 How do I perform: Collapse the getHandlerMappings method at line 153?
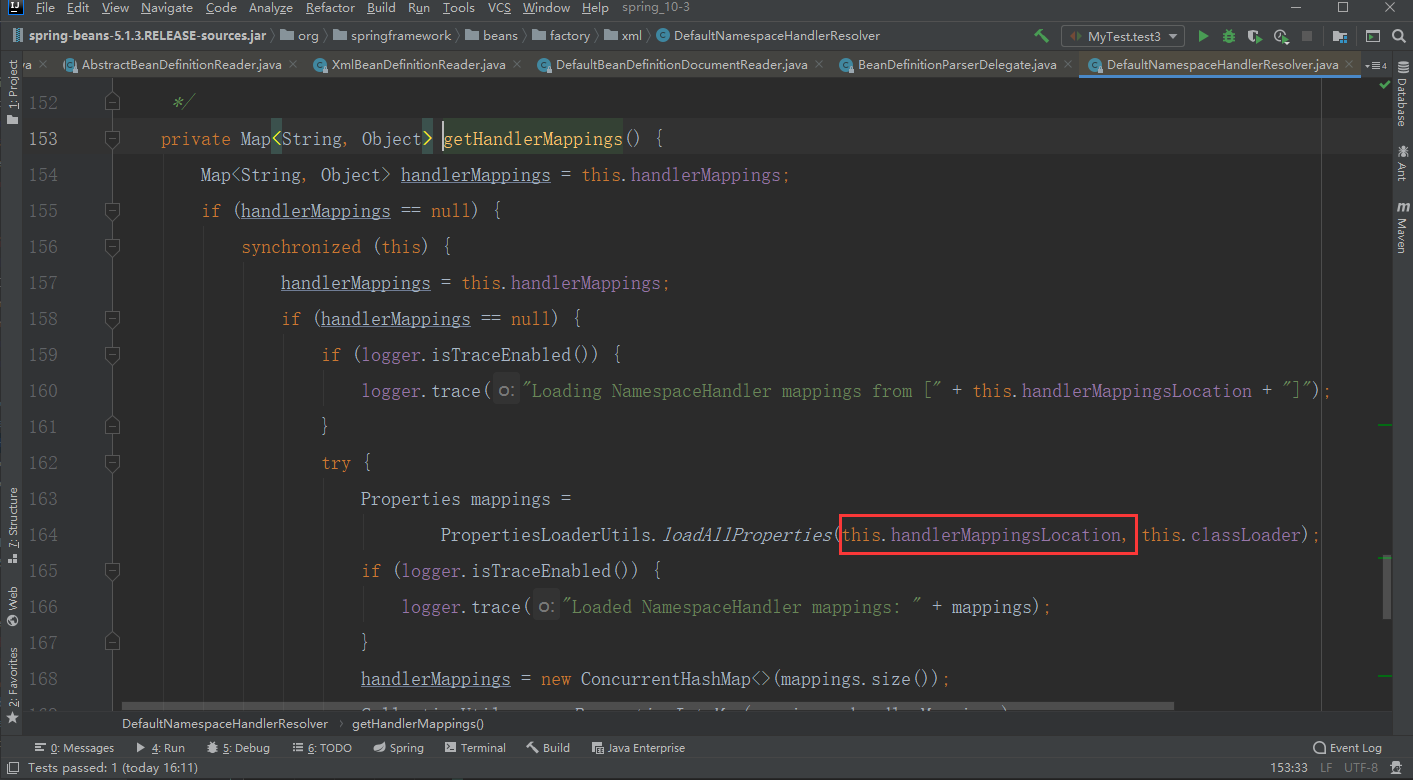112,138
